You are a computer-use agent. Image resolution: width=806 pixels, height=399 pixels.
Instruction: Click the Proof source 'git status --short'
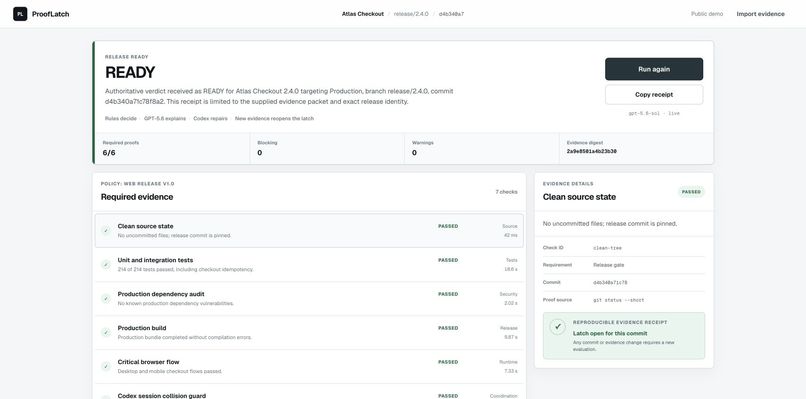click(x=619, y=300)
